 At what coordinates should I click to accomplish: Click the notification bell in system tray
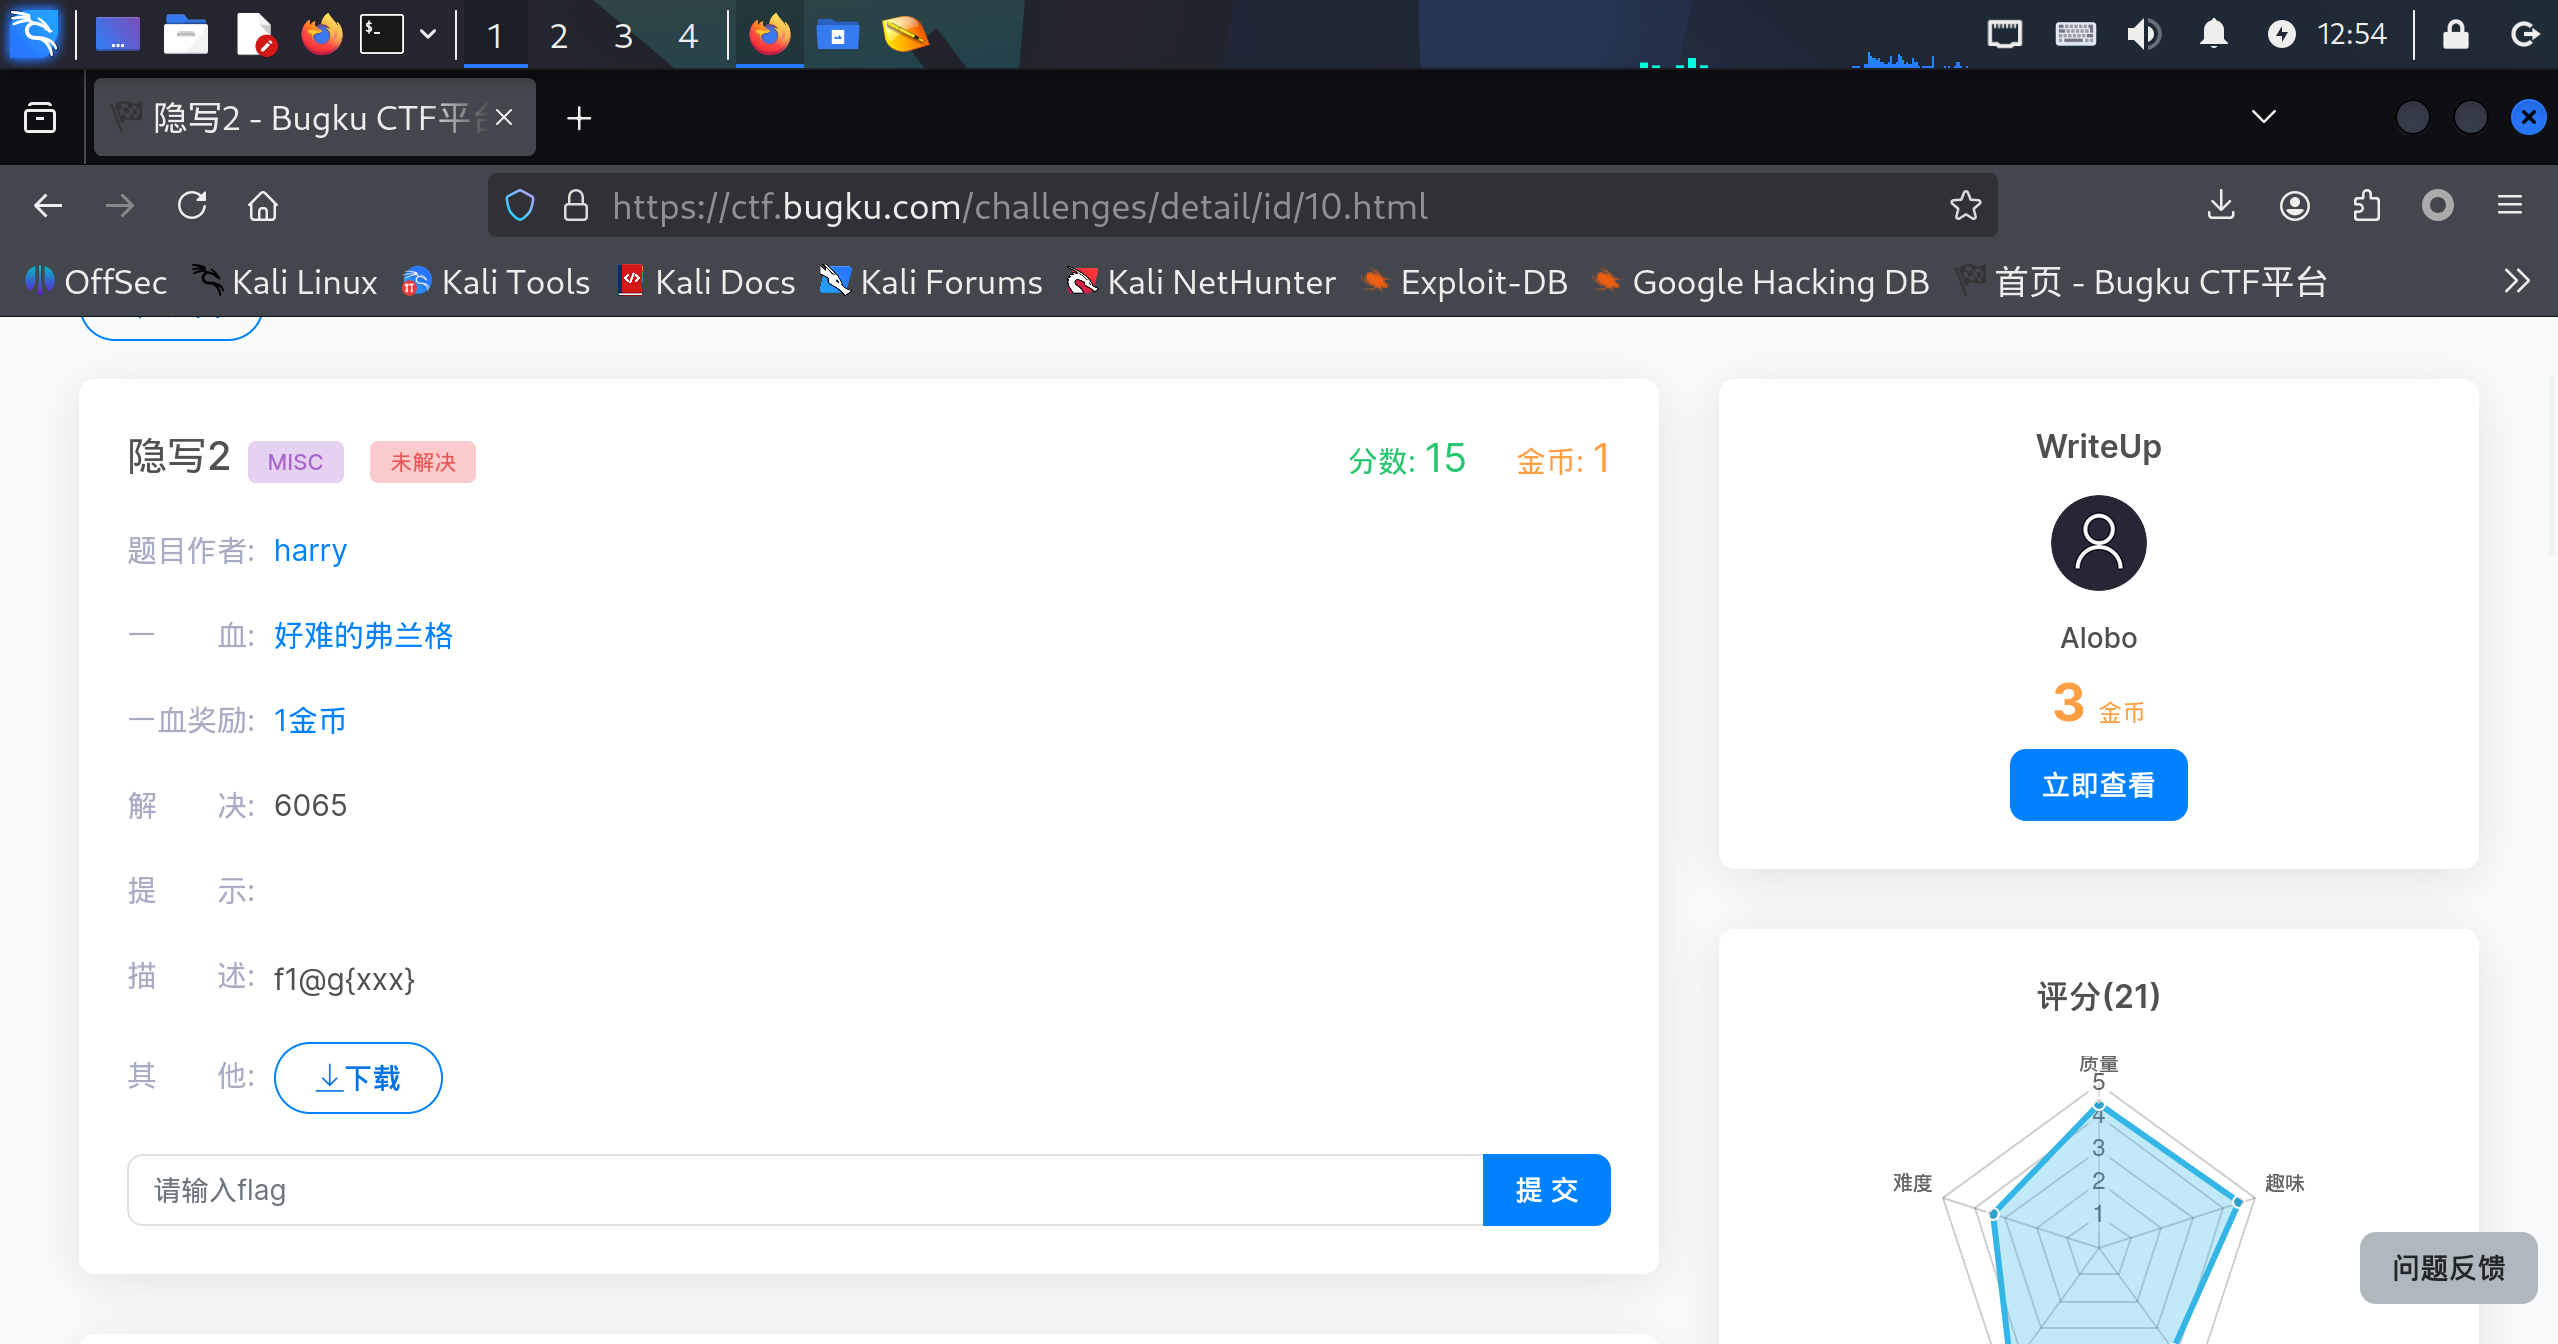[x=2214, y=35]
